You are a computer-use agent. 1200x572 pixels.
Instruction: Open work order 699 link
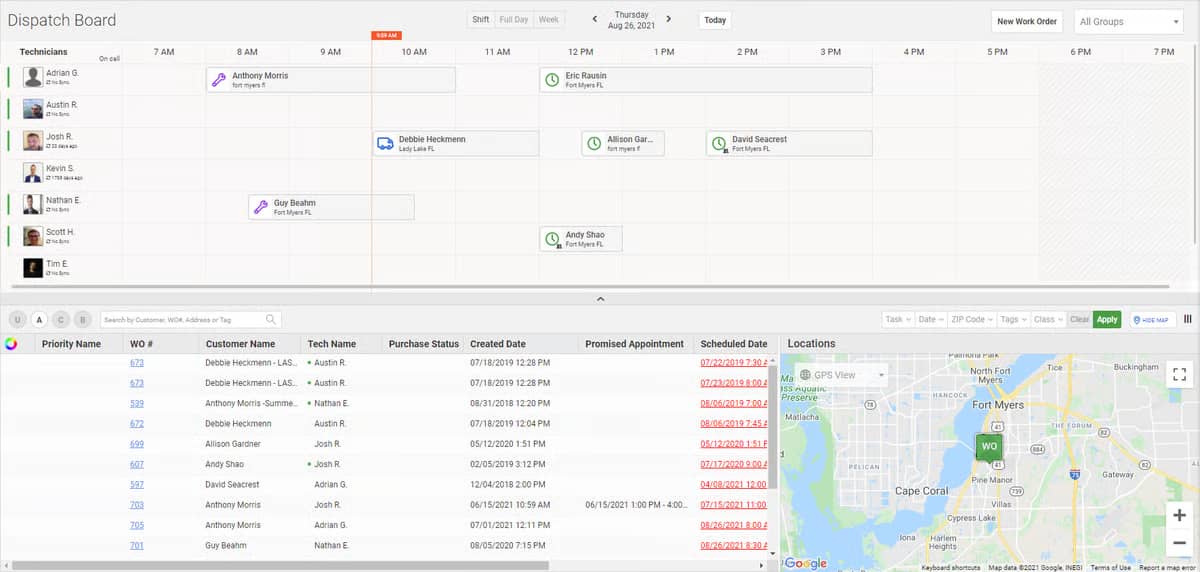click(x=137, y=444)
